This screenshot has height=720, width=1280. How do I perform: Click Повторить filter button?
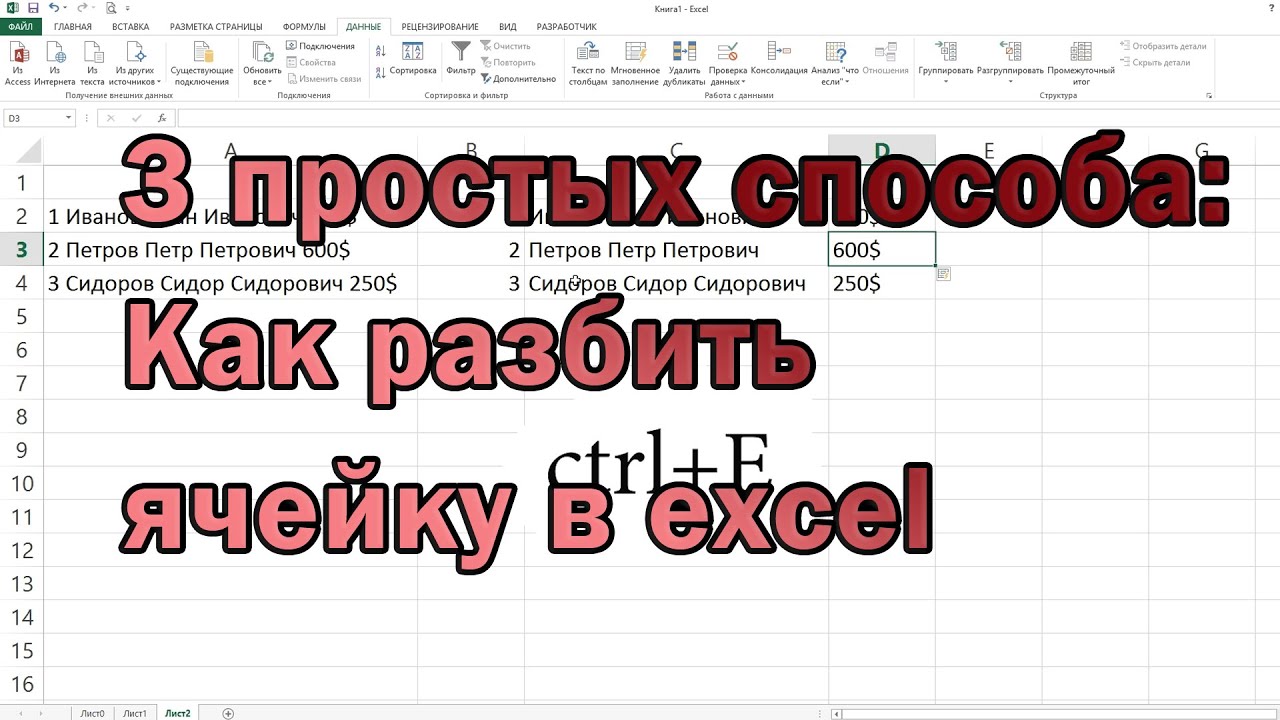pos(508,62)
